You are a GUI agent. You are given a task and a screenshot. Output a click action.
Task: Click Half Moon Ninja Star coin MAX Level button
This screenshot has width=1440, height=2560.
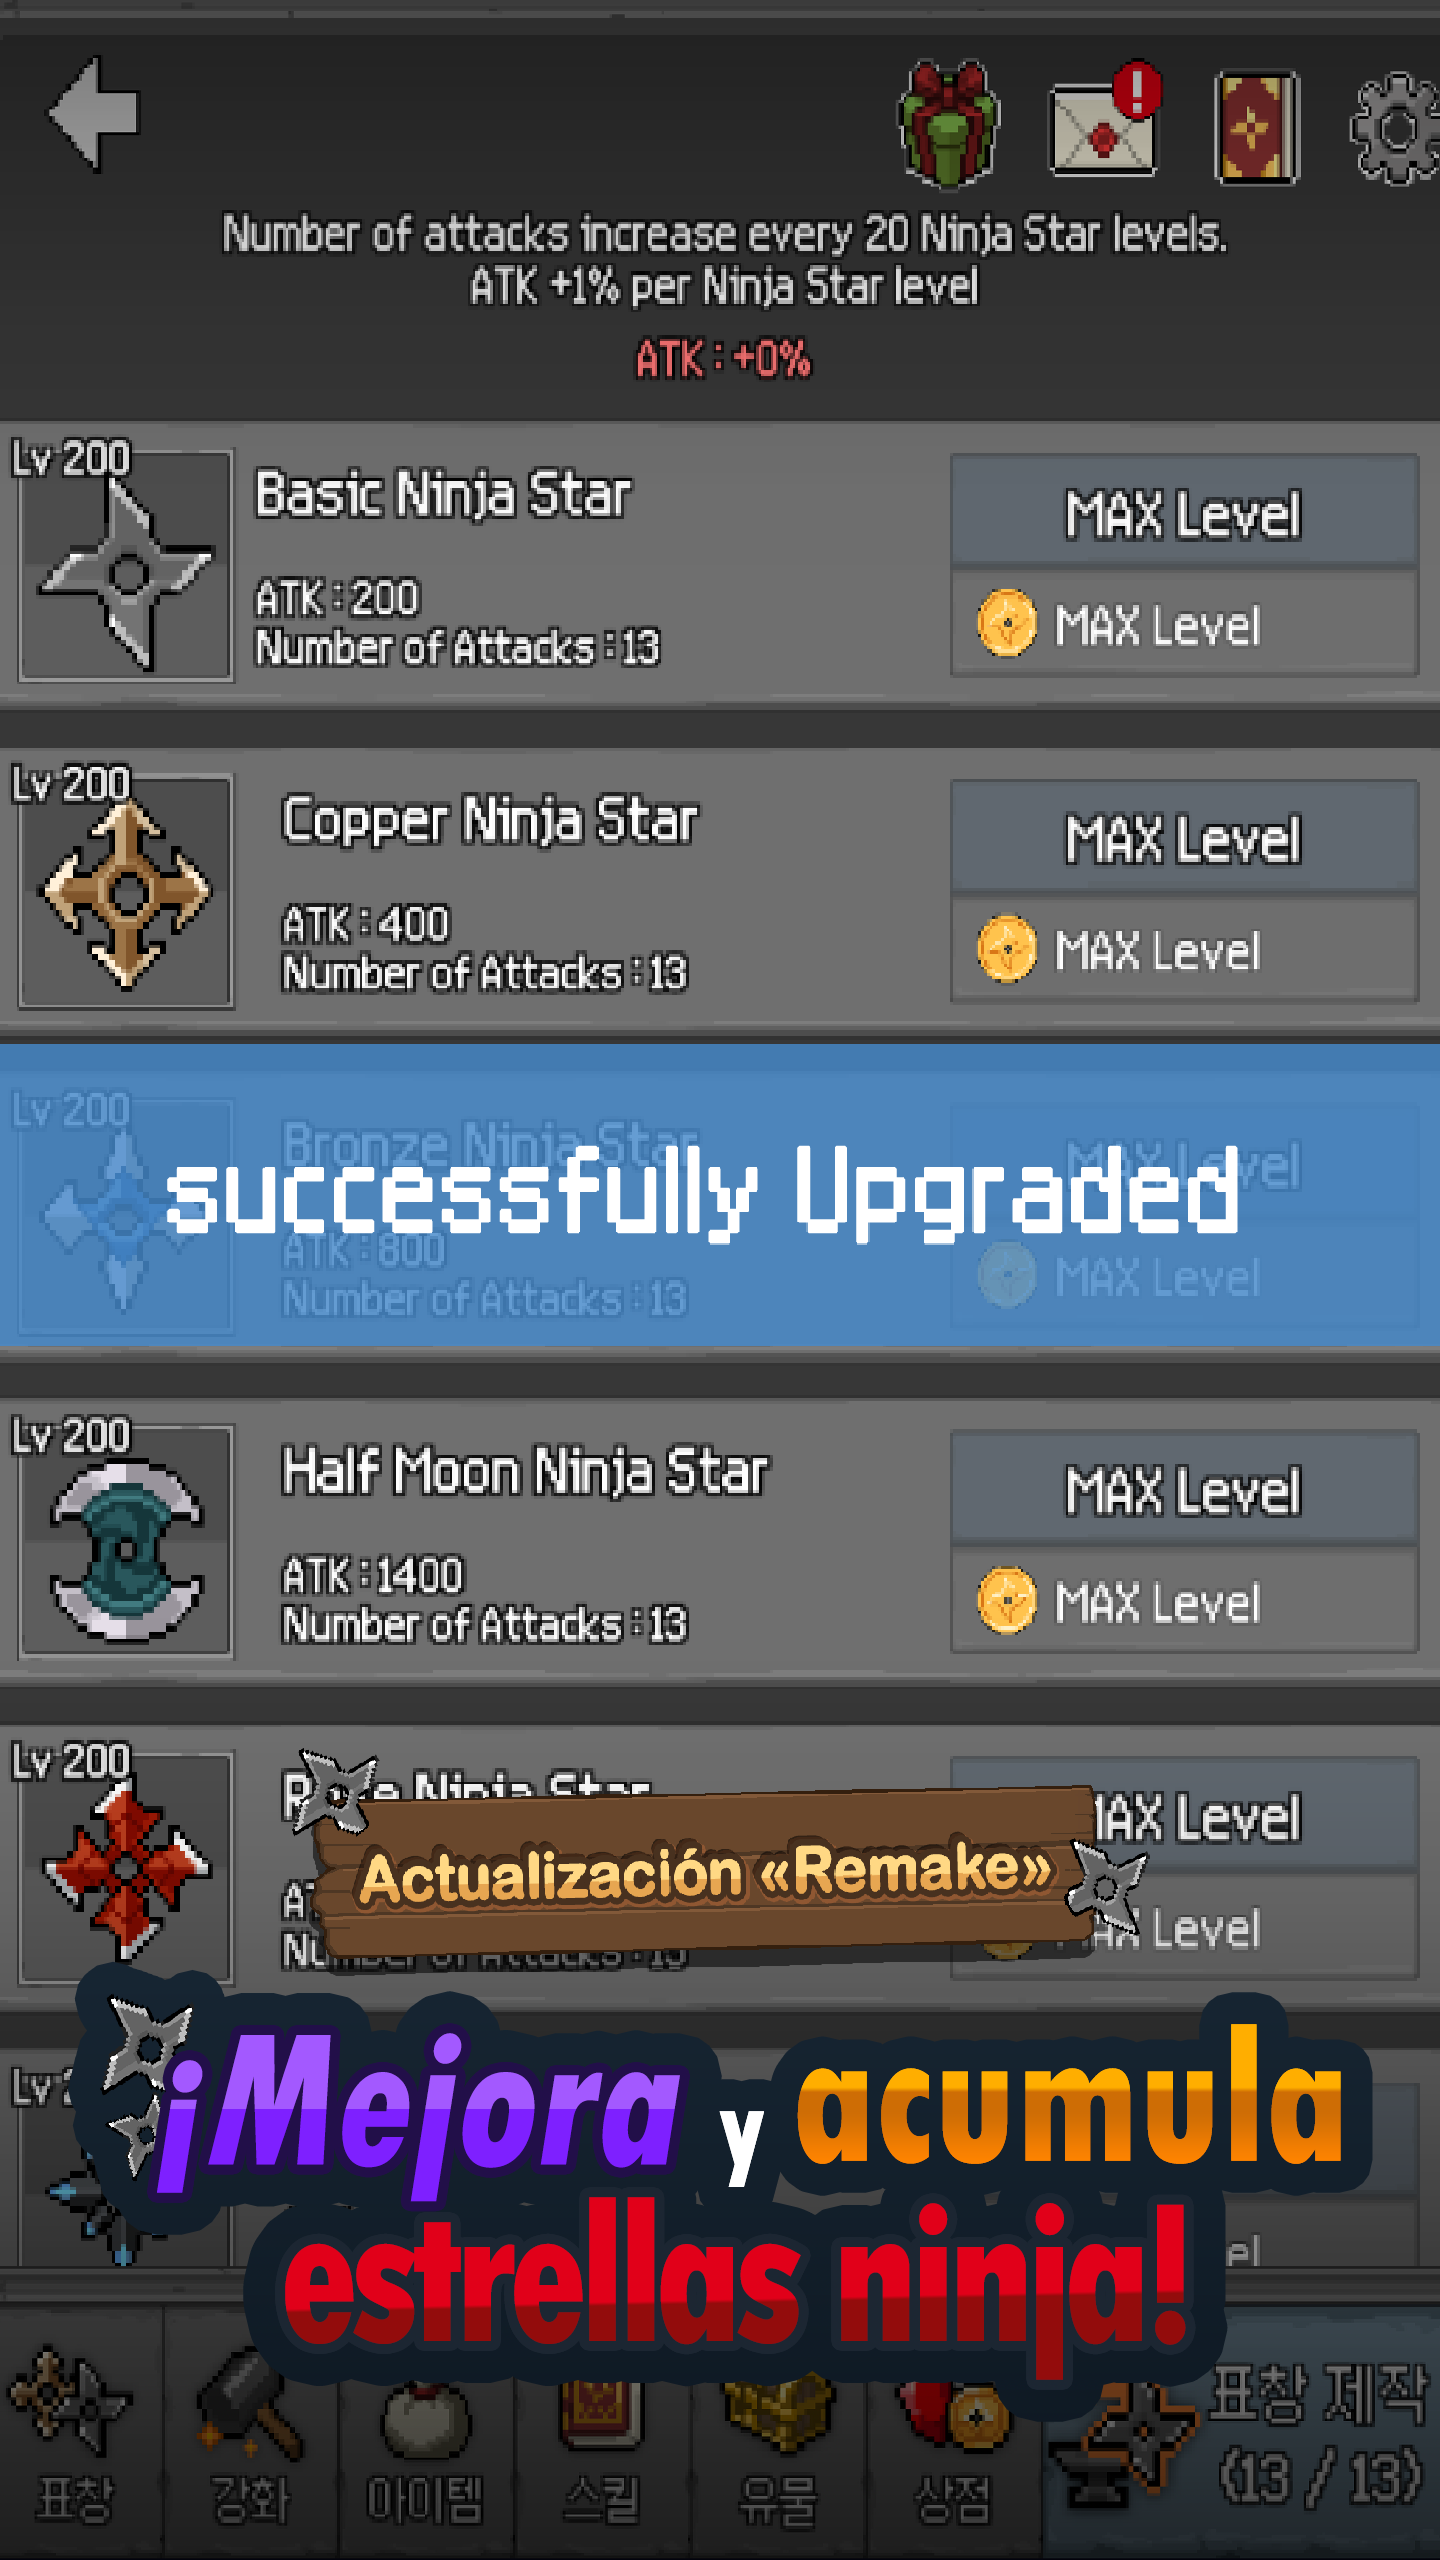click(1184, 1601)
